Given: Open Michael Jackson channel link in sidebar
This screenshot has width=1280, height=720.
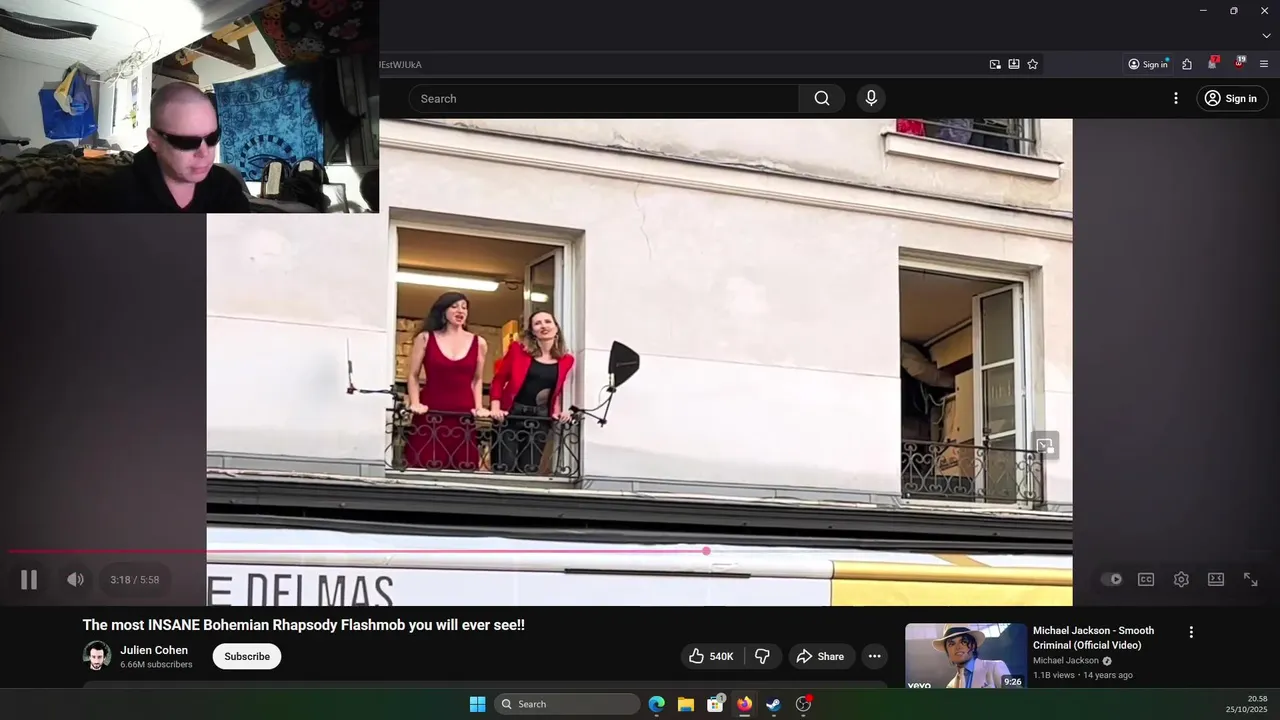Looking at the screenshot, I should click(x=1066, y=661).
